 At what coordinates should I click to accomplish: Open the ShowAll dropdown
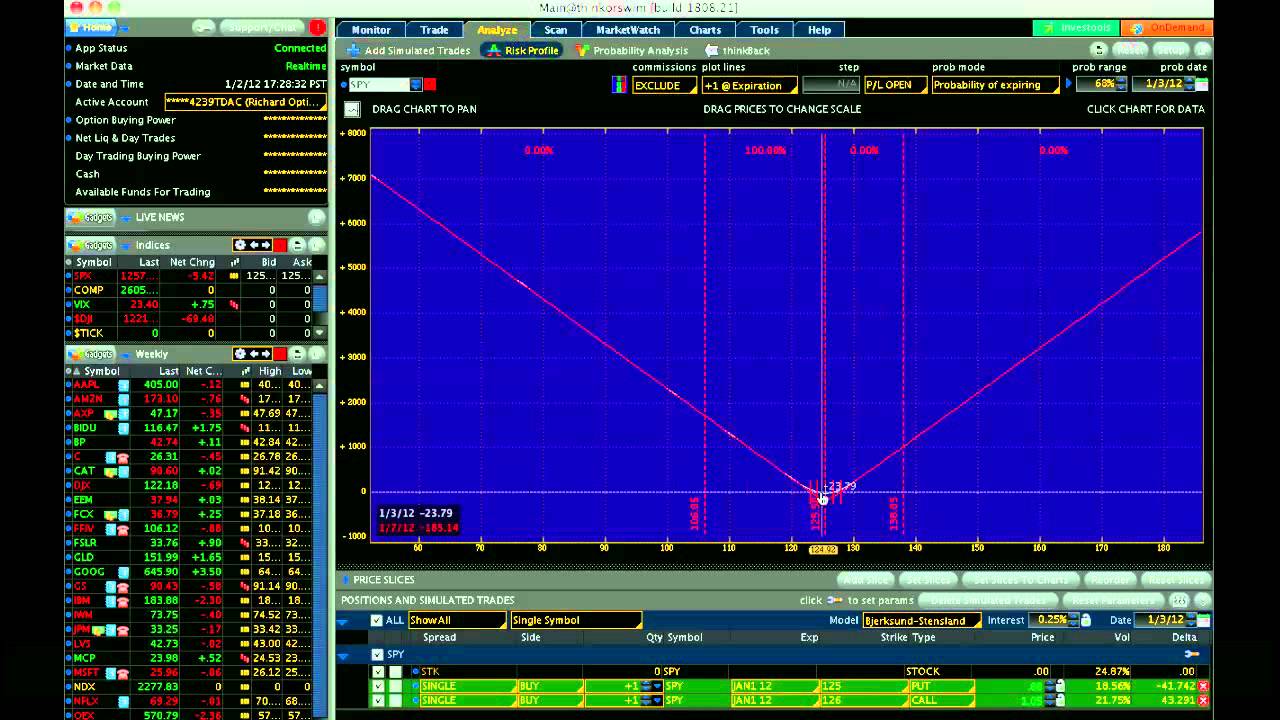(456, 620)
